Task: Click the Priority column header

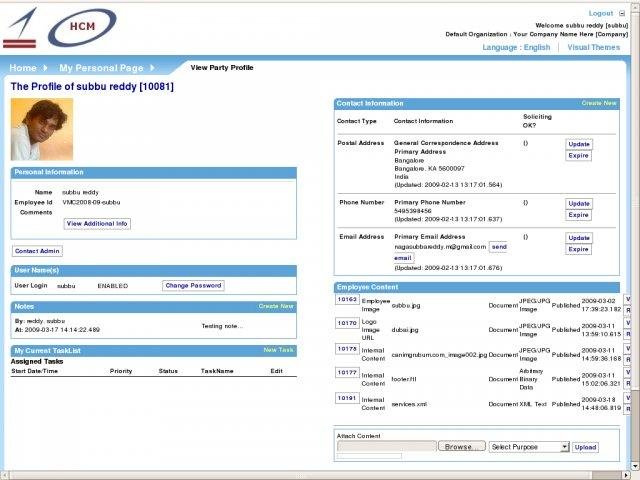Action: point(121,371)
